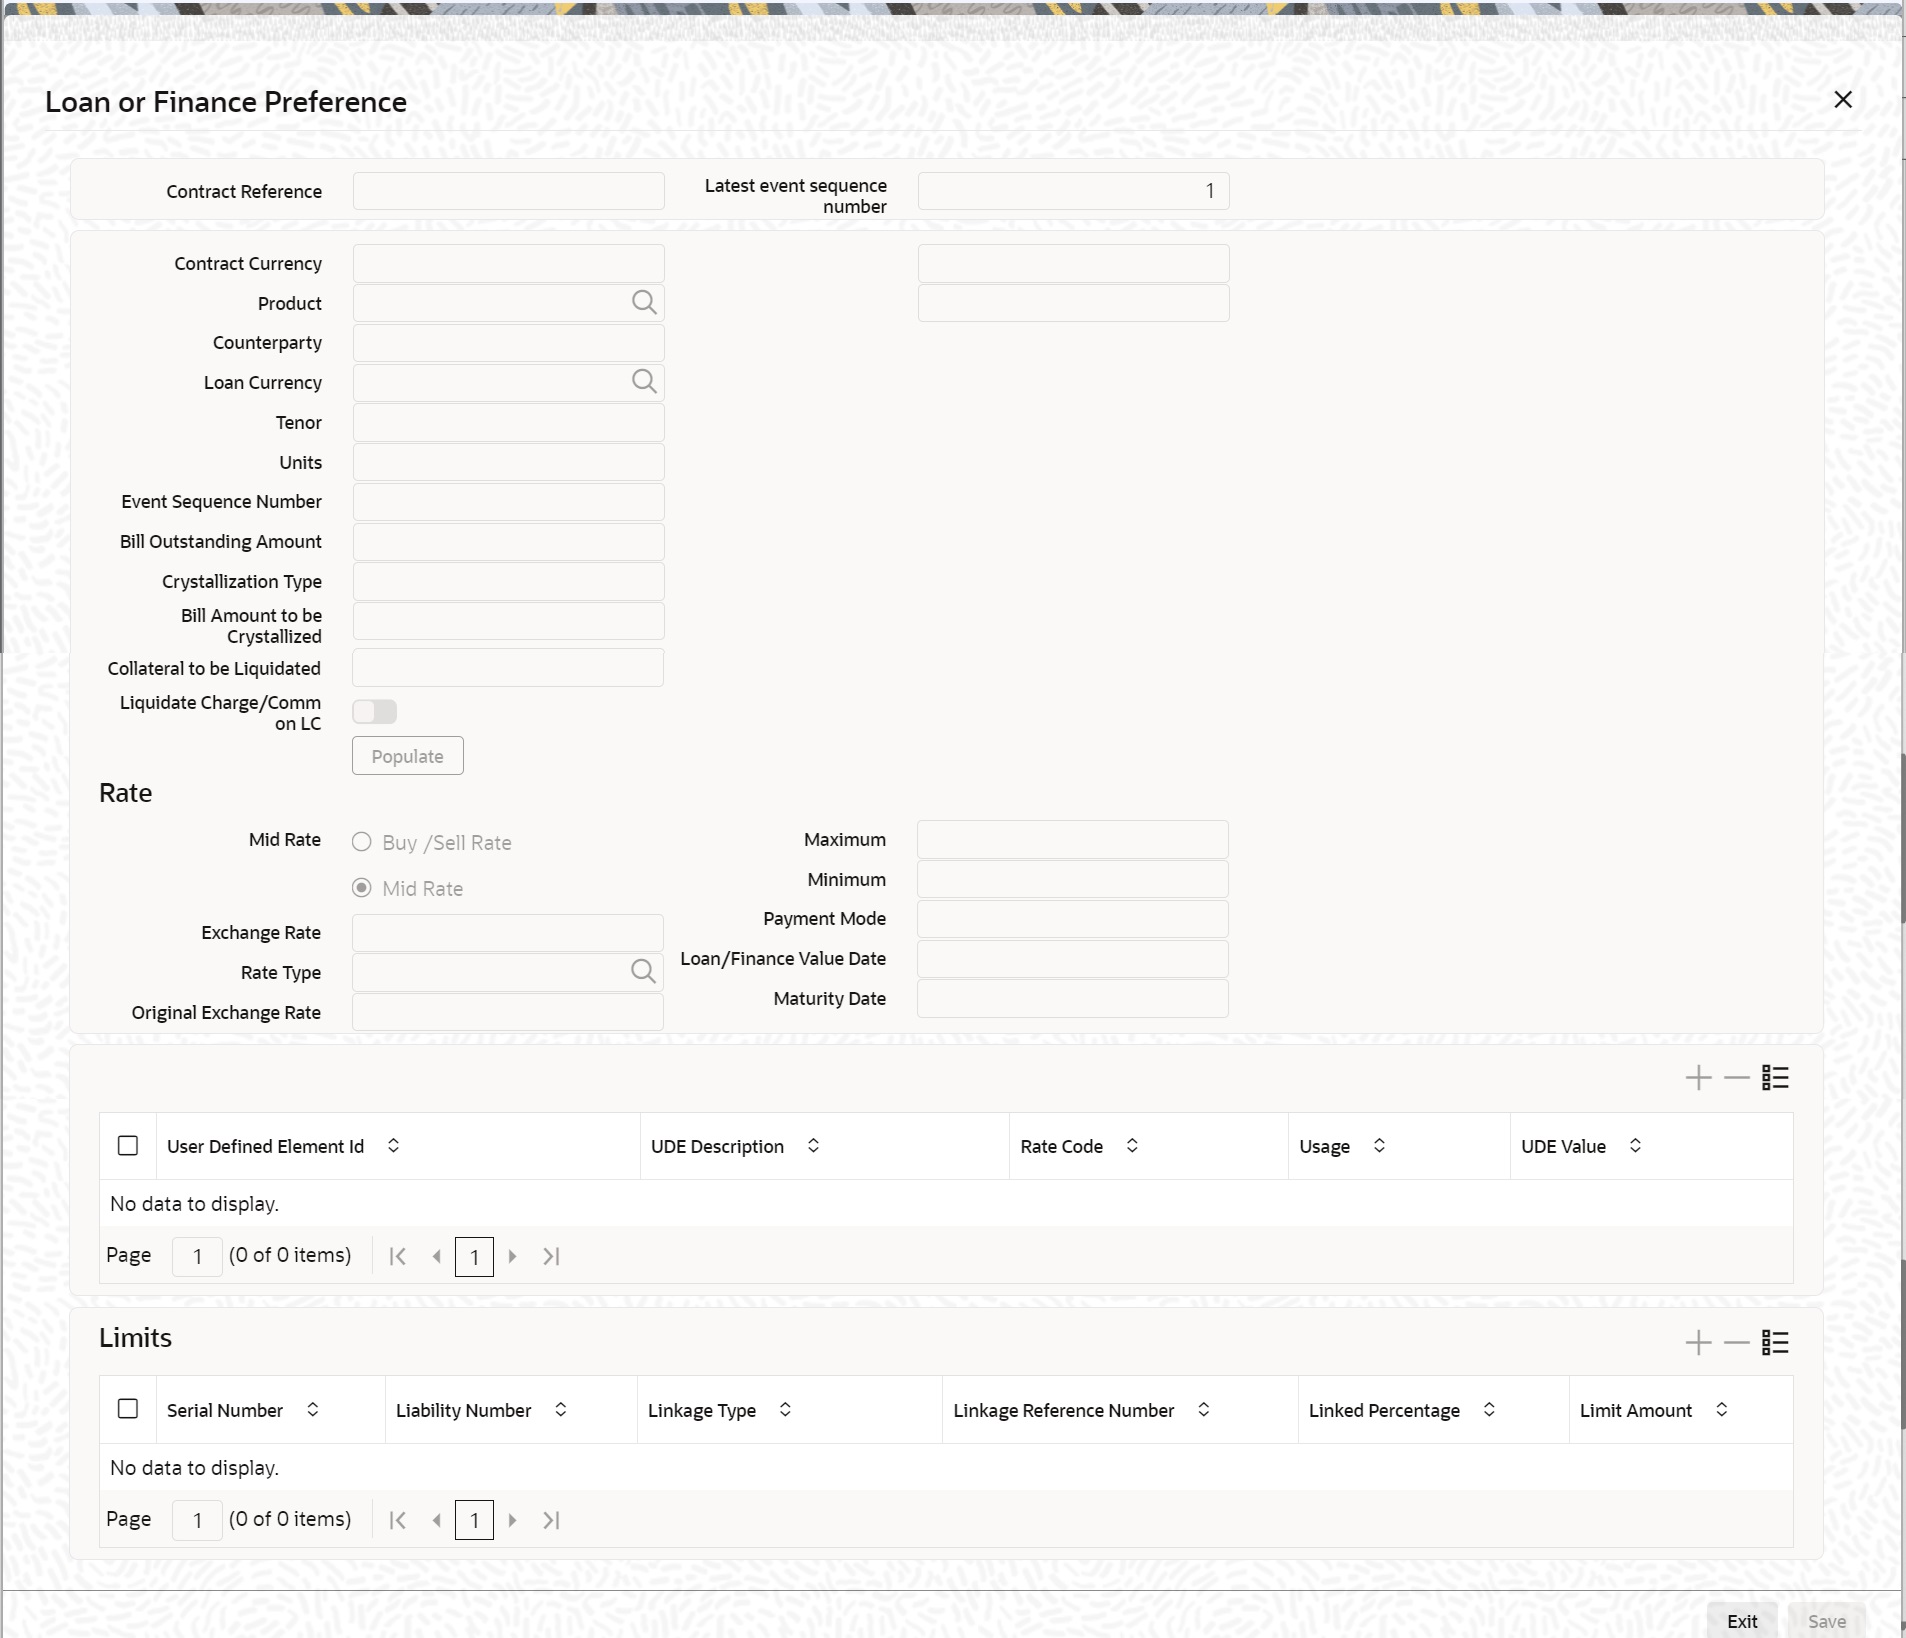Edit the Page number box in Limits table
Viewport: 1906px width, 1638px height.
click(197, 1520)
